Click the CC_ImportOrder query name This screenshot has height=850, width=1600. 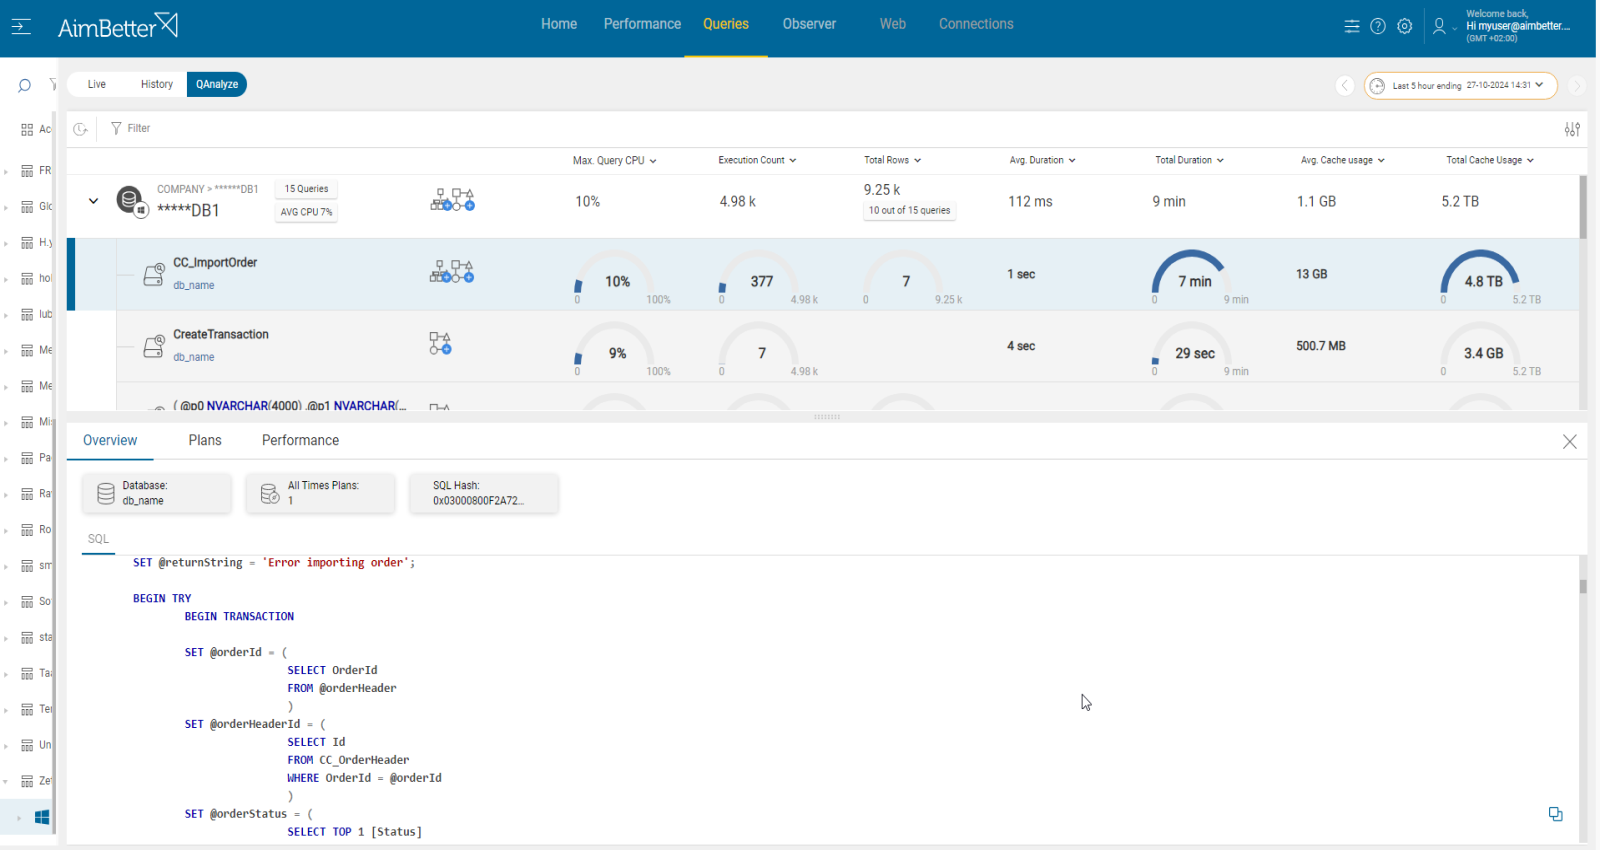pos(215,263)
